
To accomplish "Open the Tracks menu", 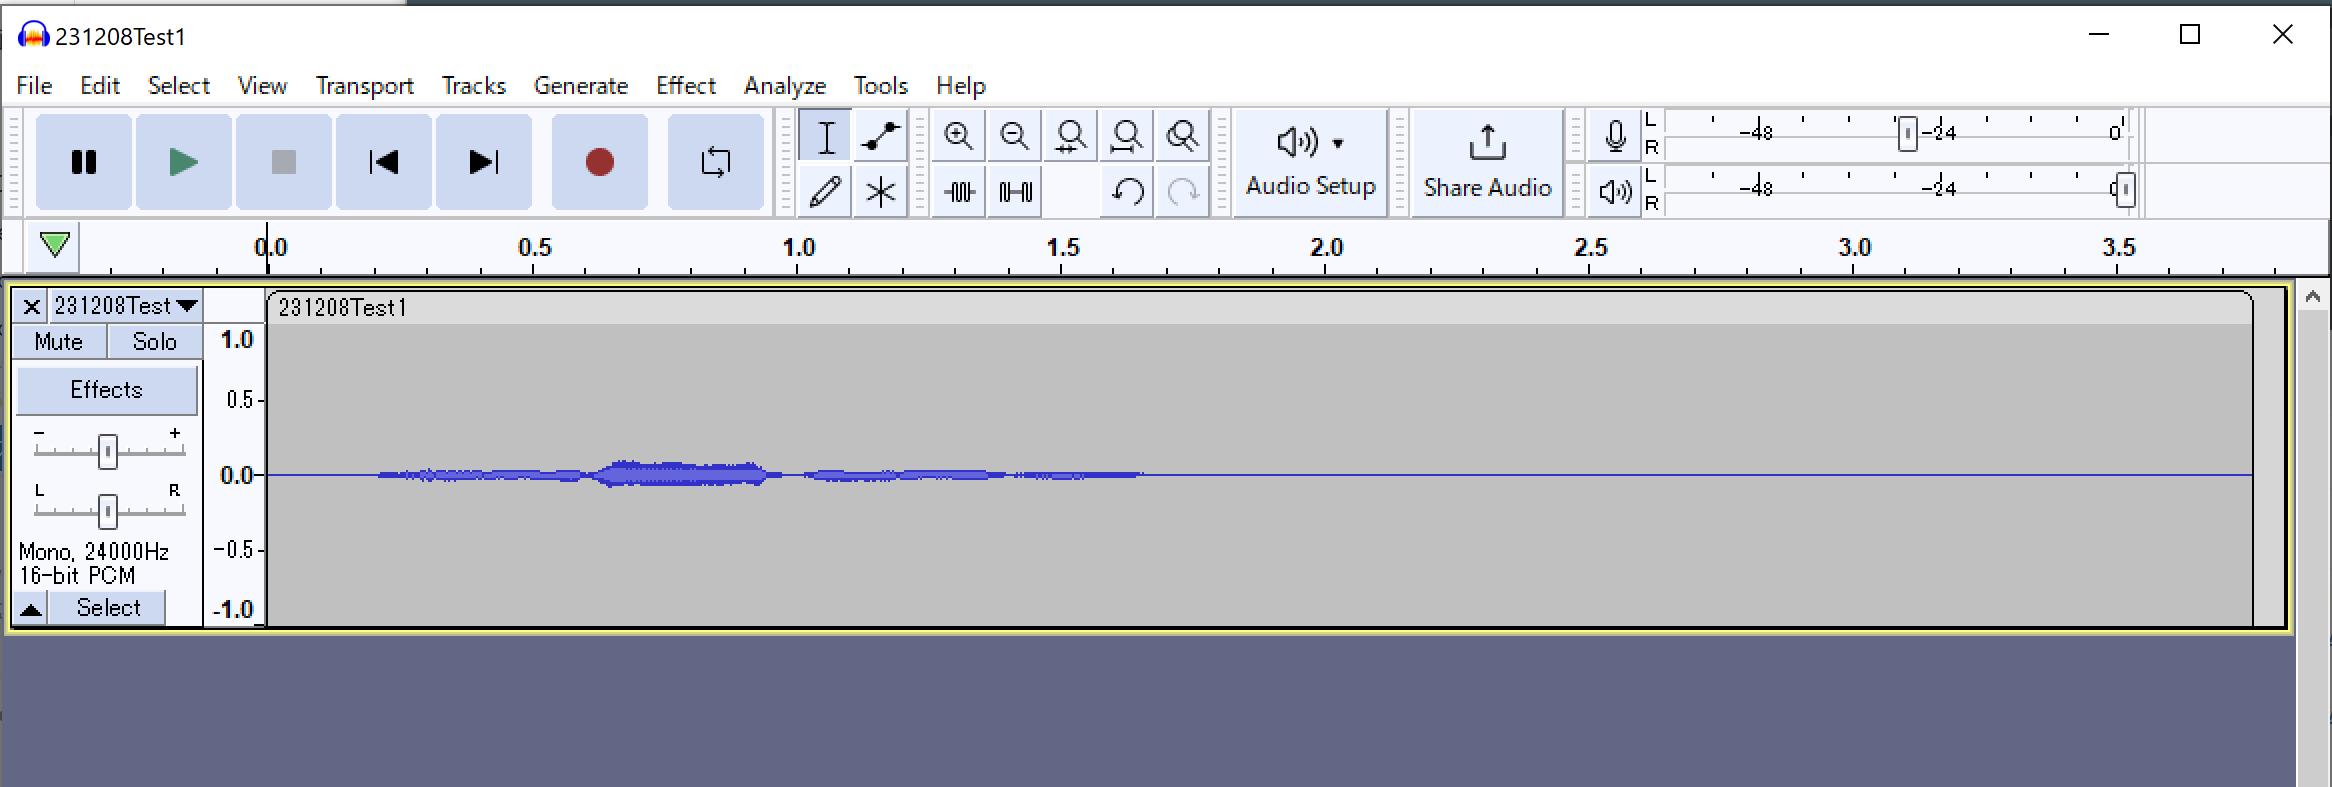I will point(474,86).
